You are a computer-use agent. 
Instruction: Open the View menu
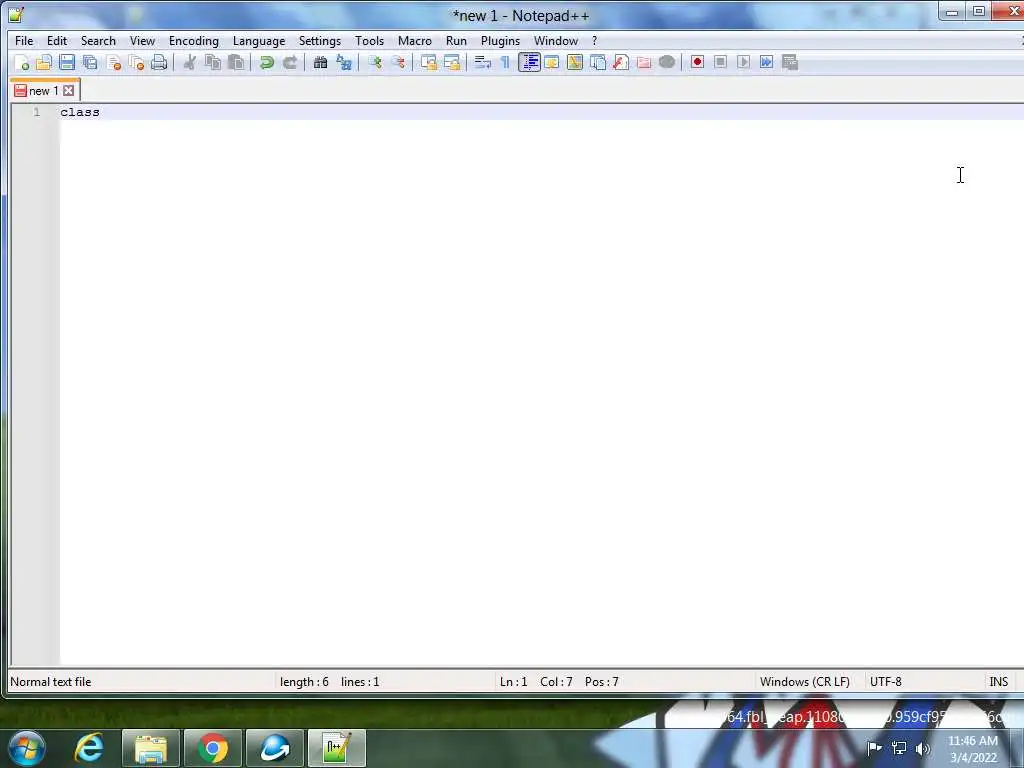[x=142, y=40]
